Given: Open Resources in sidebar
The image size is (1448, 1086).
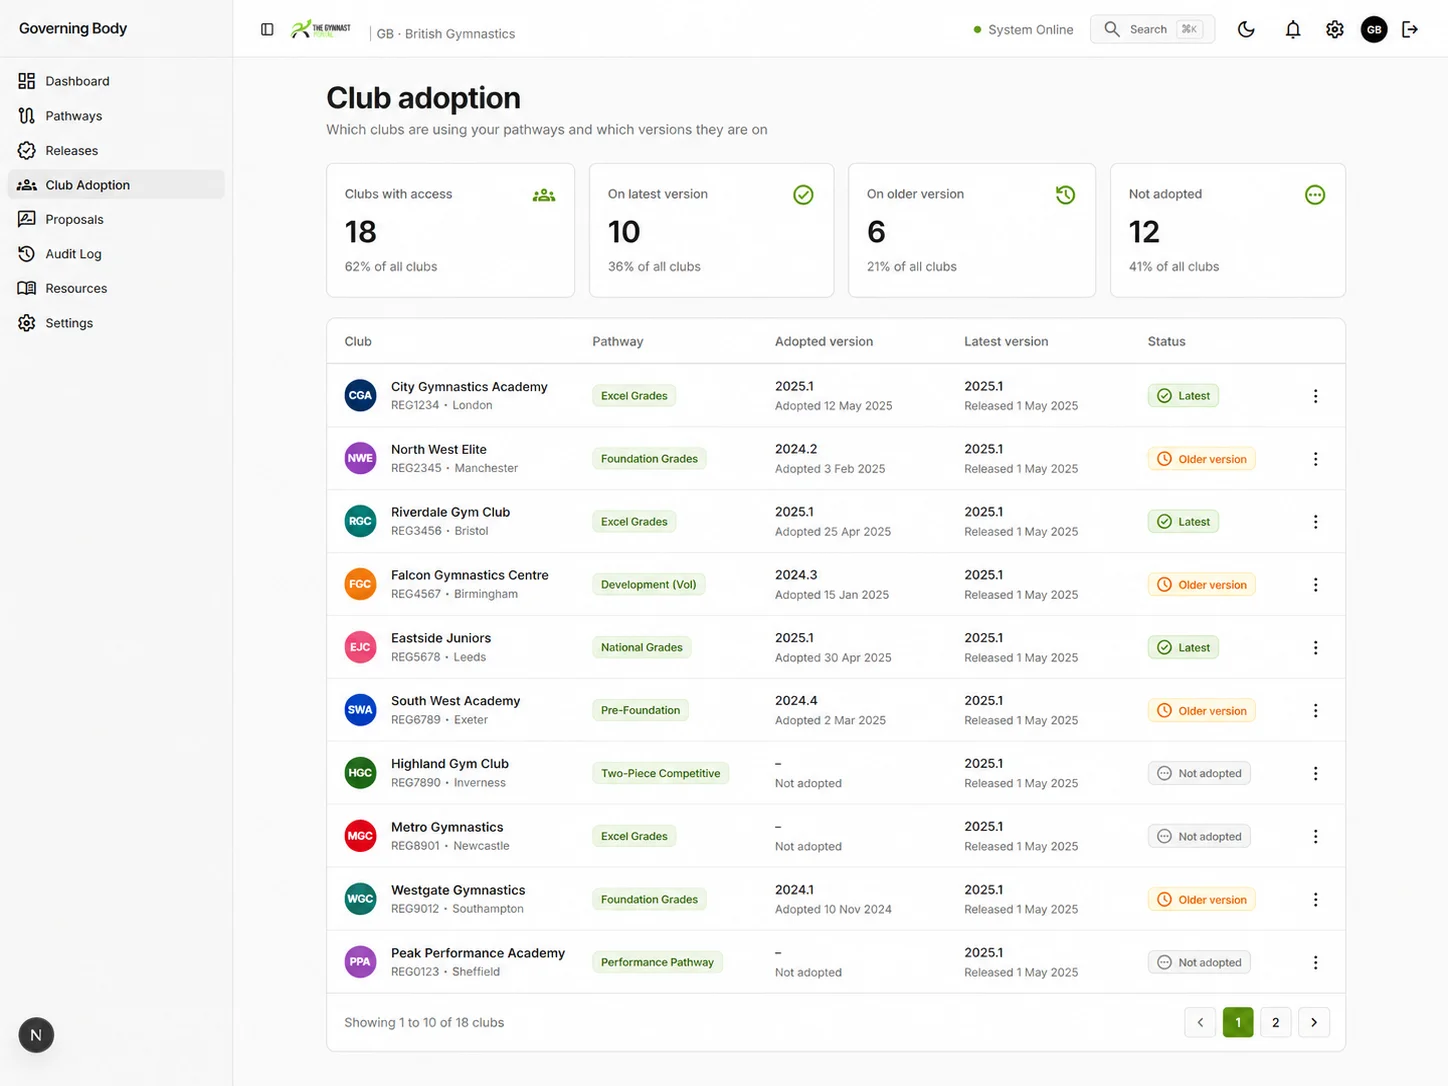Looking at the screenshot, I should pyautogui.click(x=116, y=289).
